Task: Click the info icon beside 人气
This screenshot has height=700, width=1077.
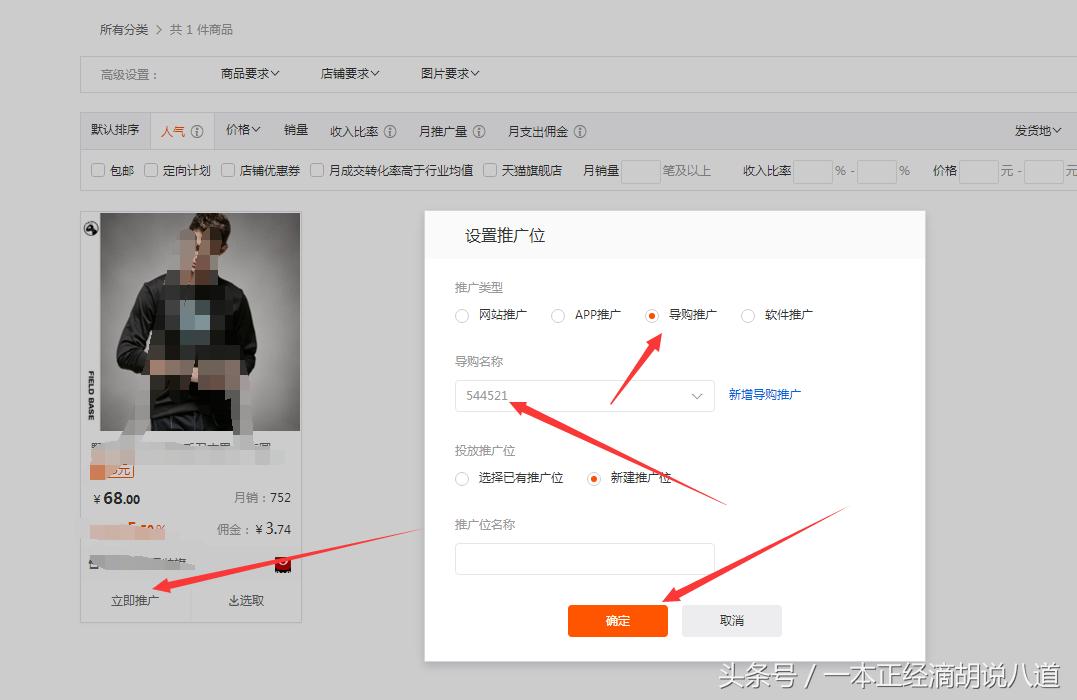Action: tap(199, 131)
